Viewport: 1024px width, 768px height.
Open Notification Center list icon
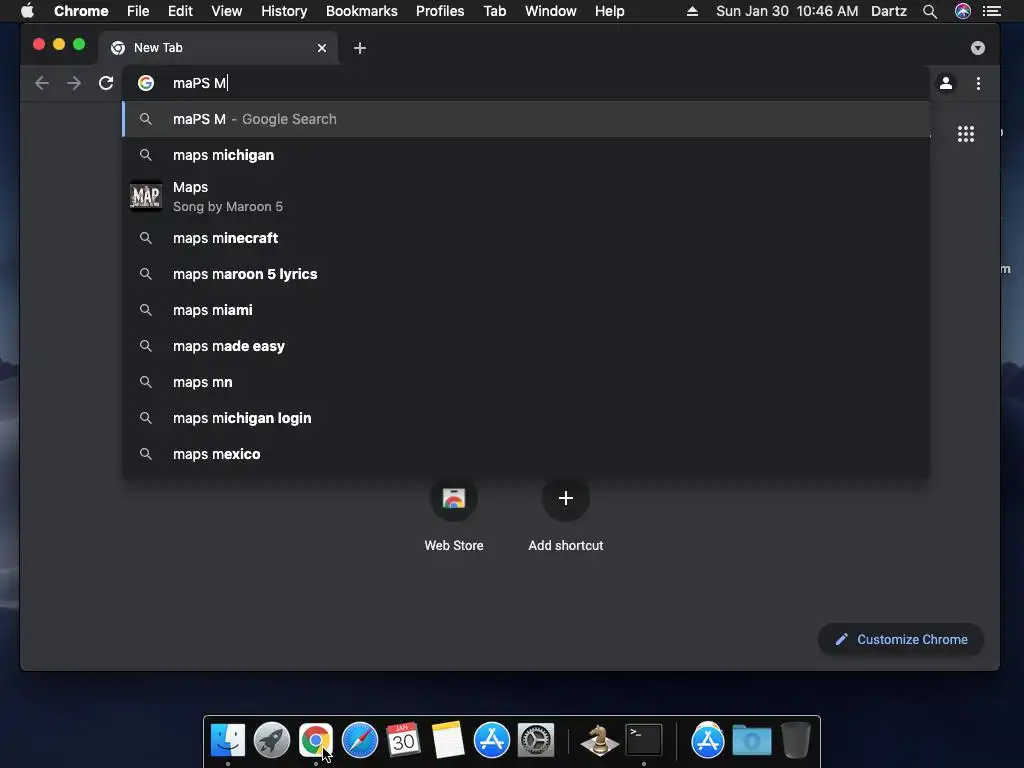[x=992, y=11]
